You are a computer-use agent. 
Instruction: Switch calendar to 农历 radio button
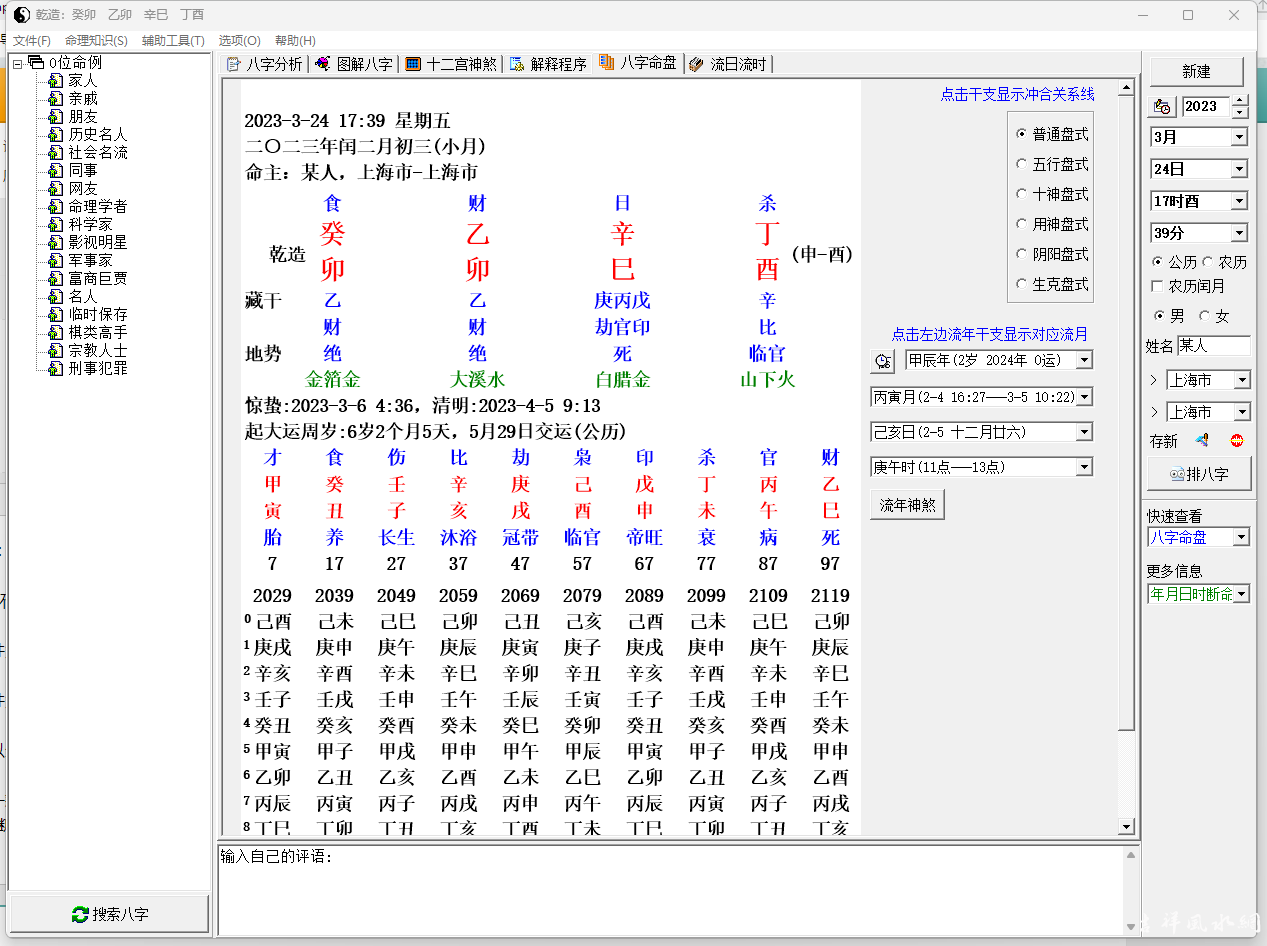(x=1207, y=262)
